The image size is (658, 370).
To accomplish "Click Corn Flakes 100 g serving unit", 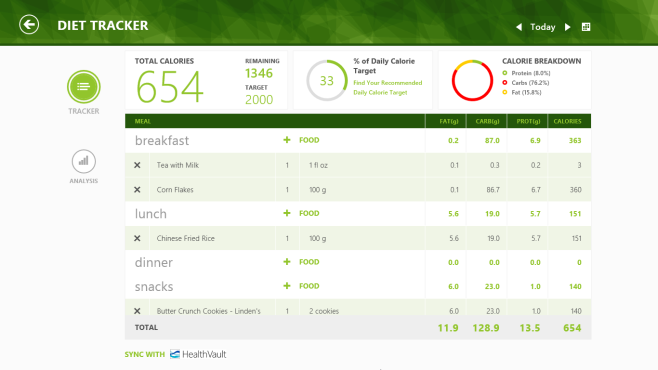I will (x=317, y=190).
